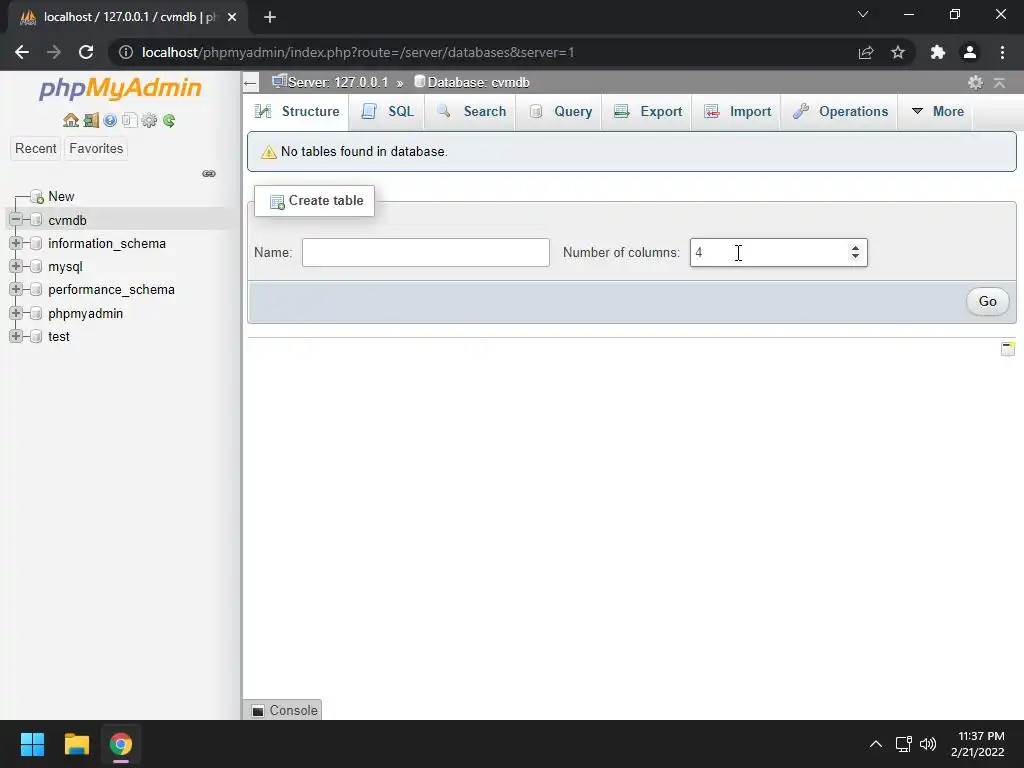Image resolution: width=1024 pixels, height=768 pixels.
Task: Click database icon next to phpmyadmin
Action: 37,313
